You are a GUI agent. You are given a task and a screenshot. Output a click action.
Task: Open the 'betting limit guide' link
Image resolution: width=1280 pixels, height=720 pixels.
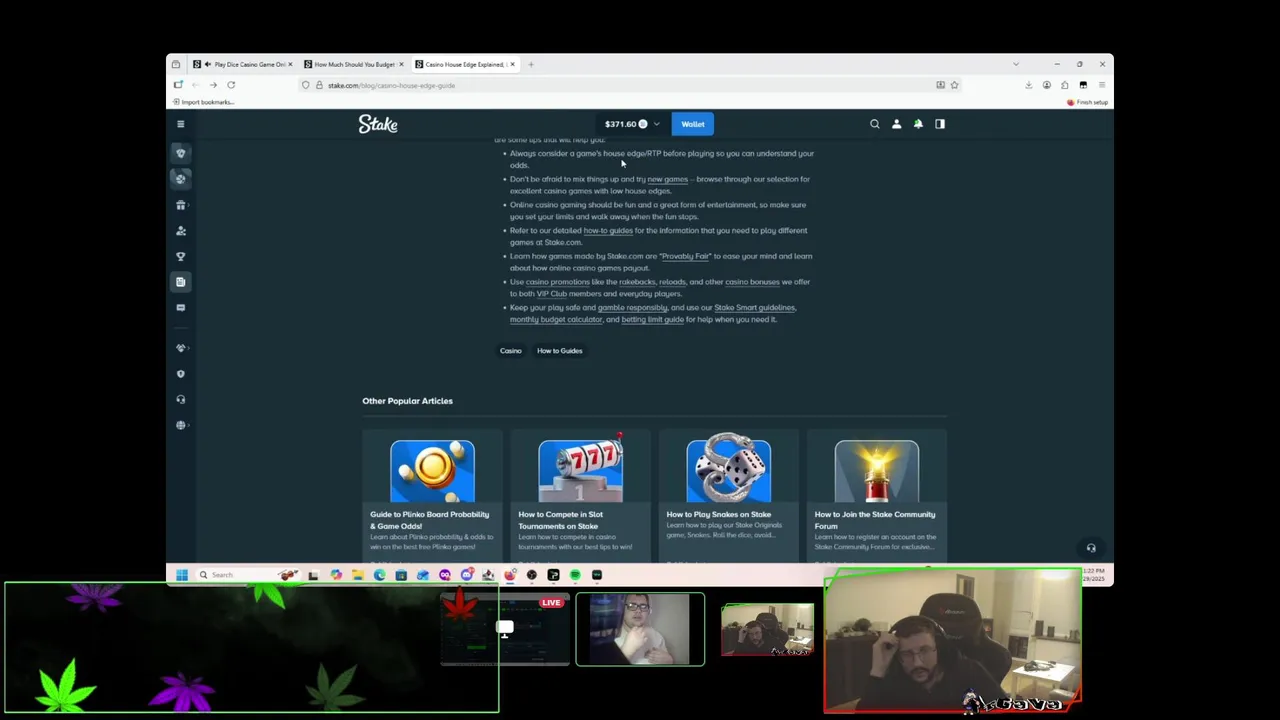click(x=652, y=320)
